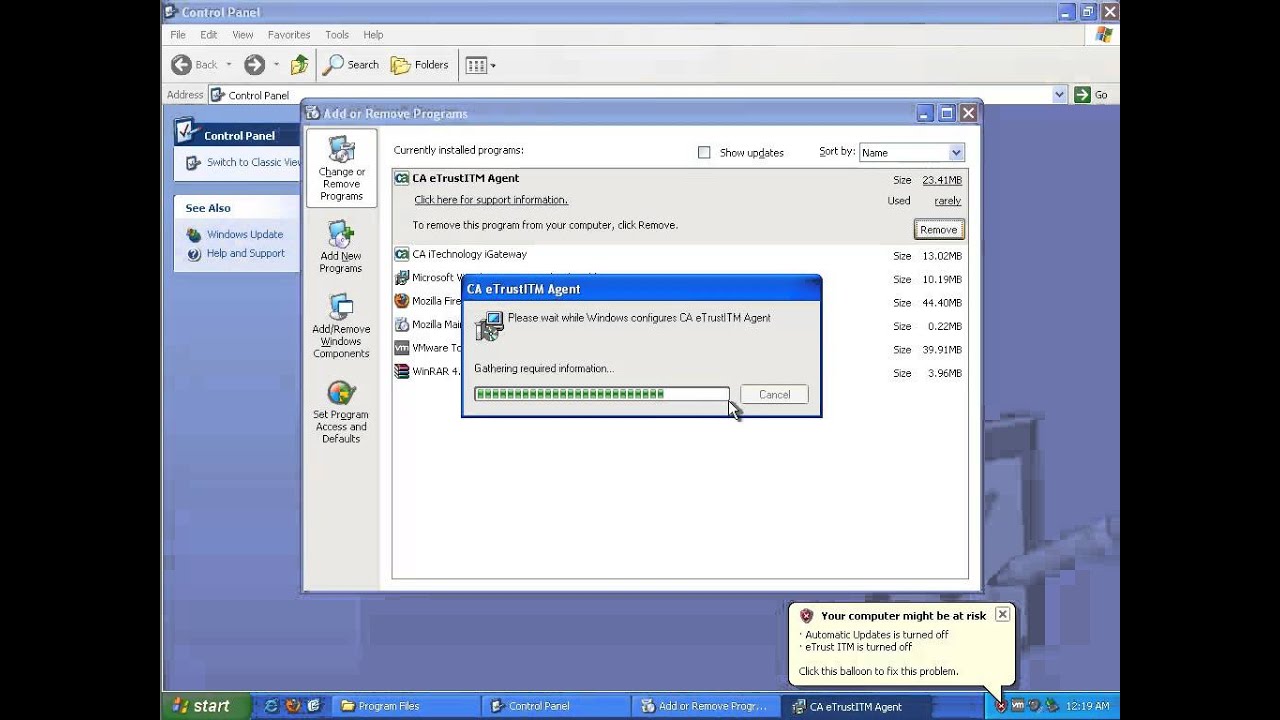Image resolution: width=1280 pixels, height=720 pixels.
Task: Click the VMware Tools tray icon
Action: point(1018,706)
